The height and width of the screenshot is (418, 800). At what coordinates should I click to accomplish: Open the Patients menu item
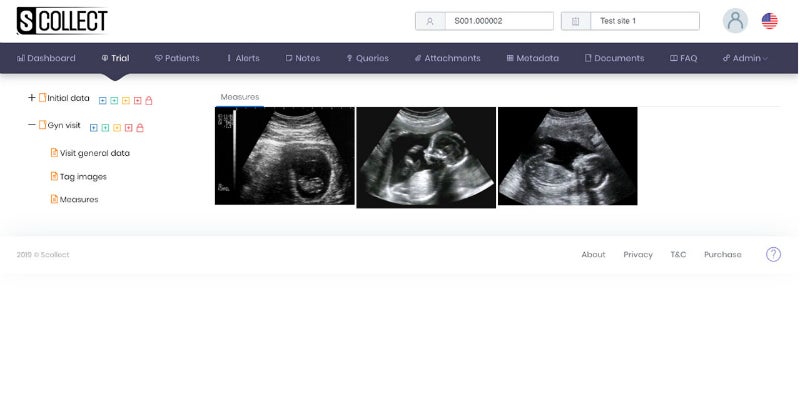pos(177,58)
